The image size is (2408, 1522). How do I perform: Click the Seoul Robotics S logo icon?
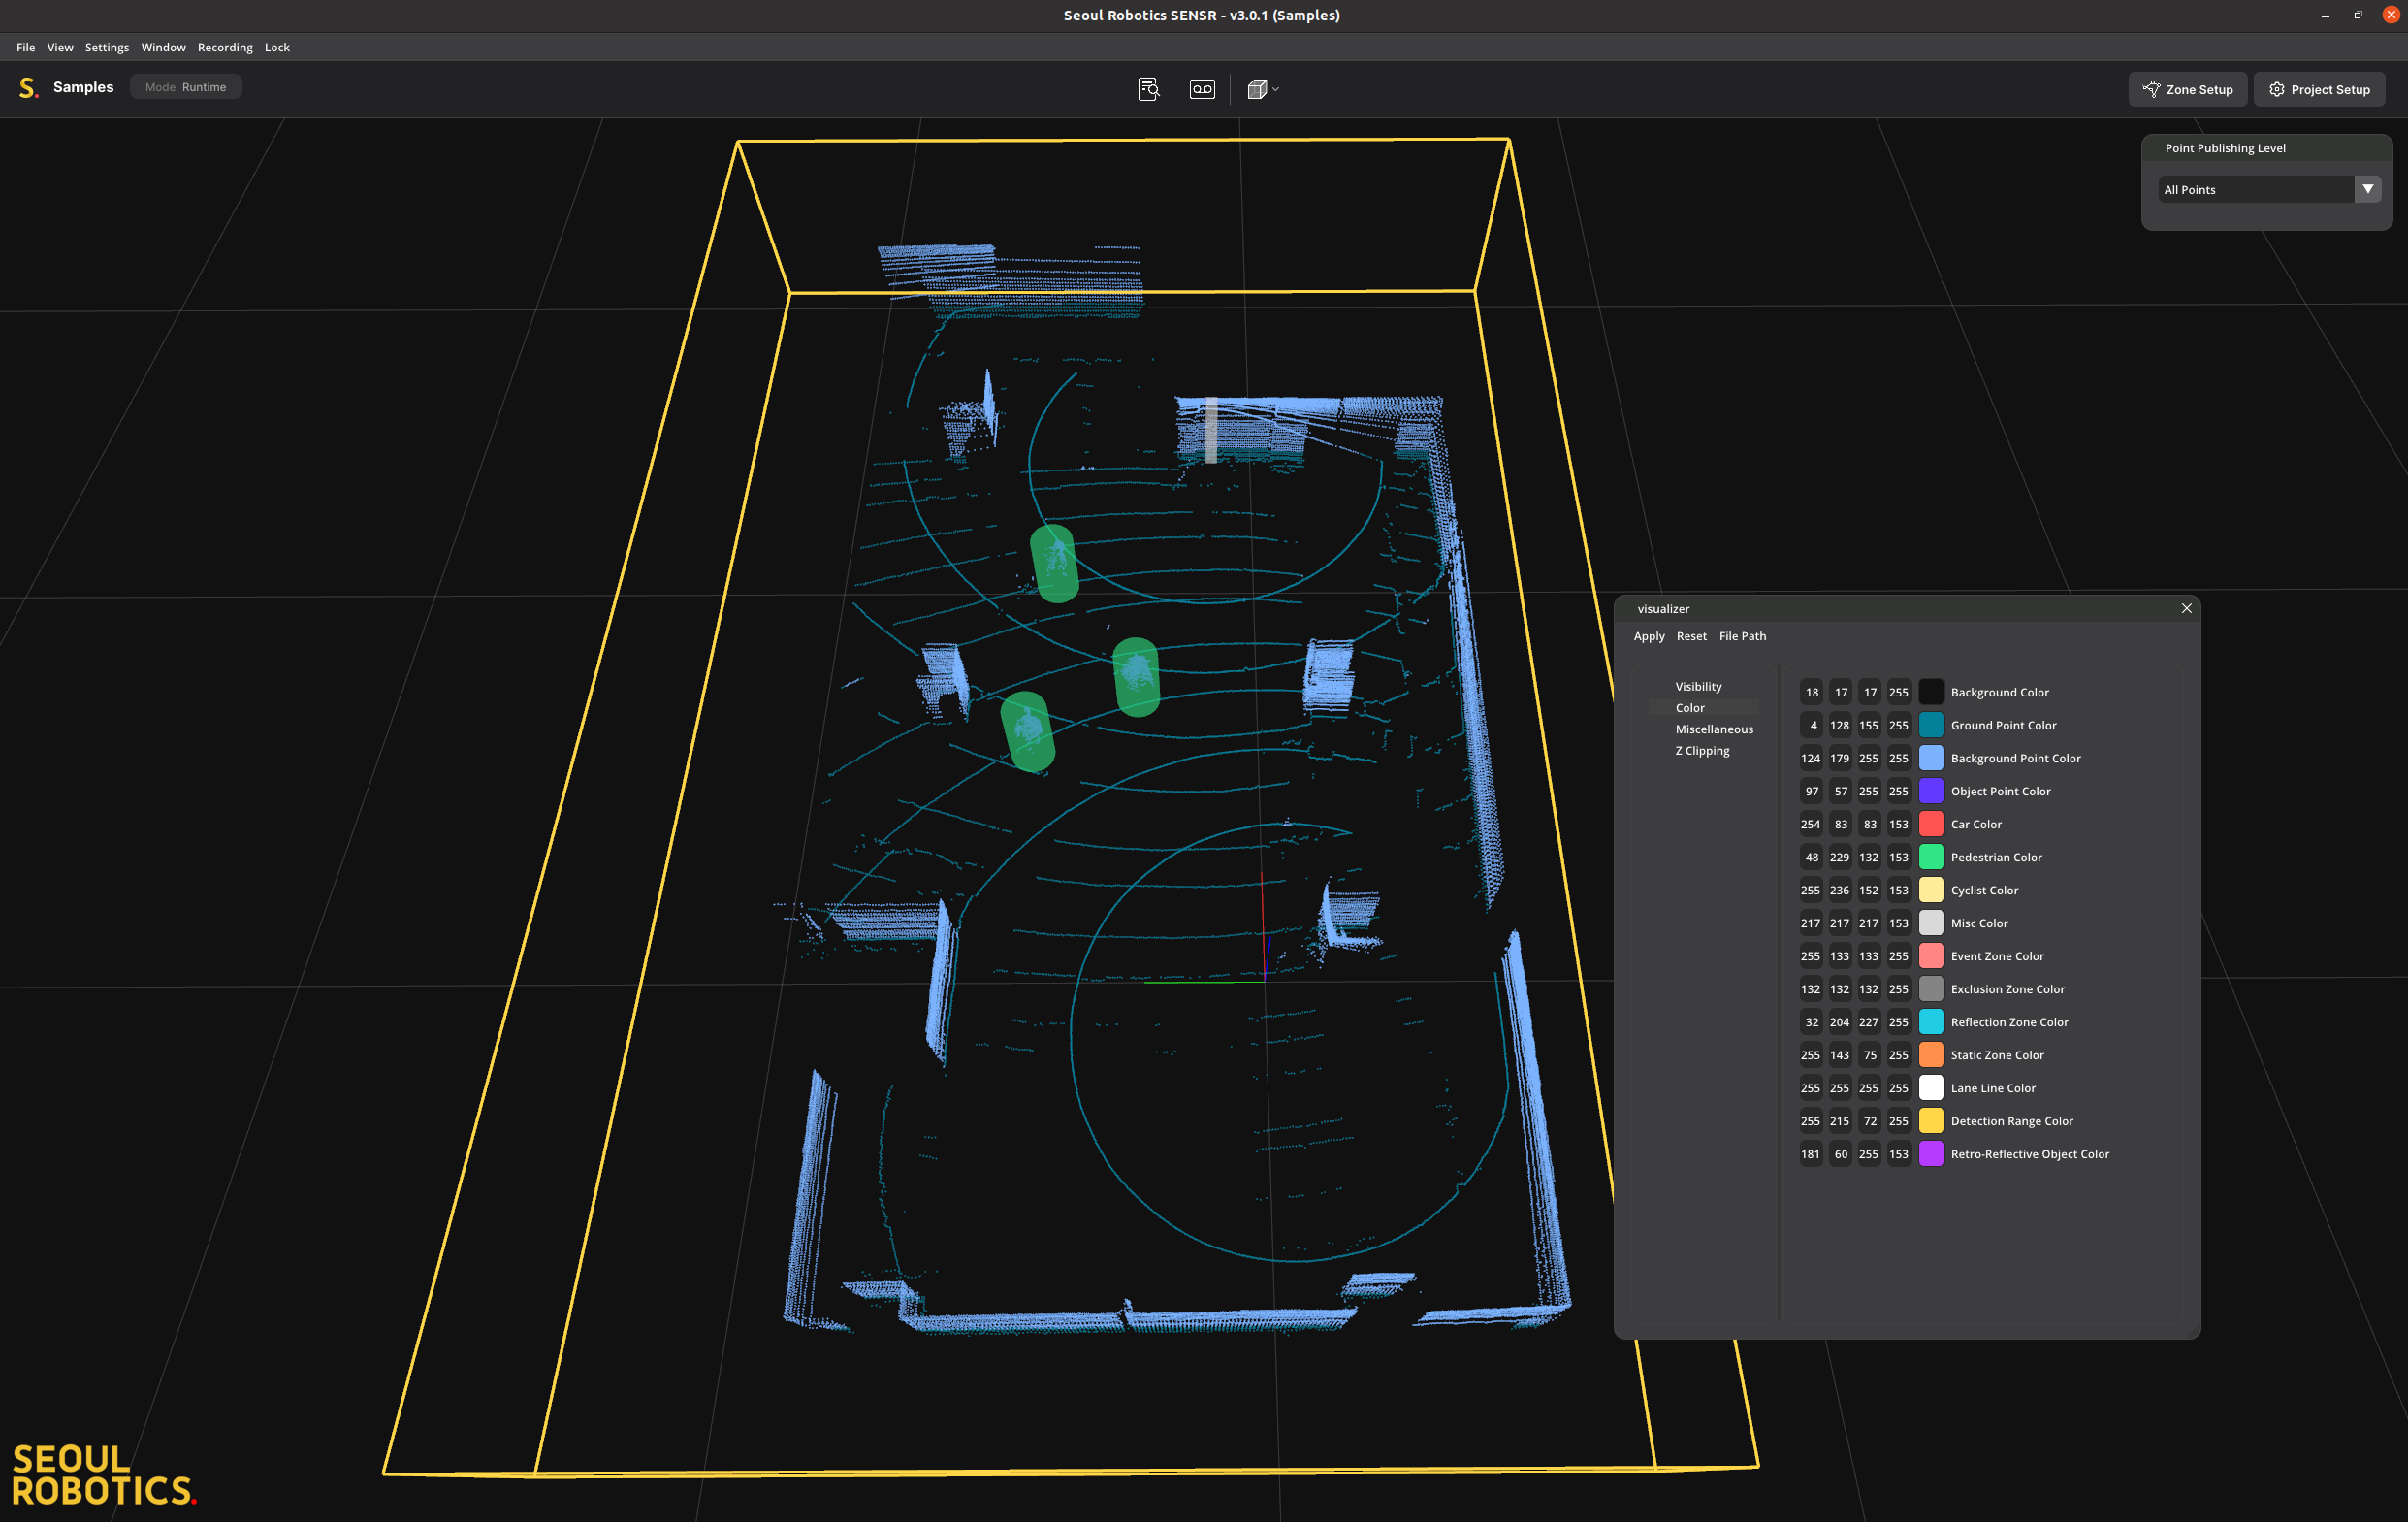pos(28,88)
